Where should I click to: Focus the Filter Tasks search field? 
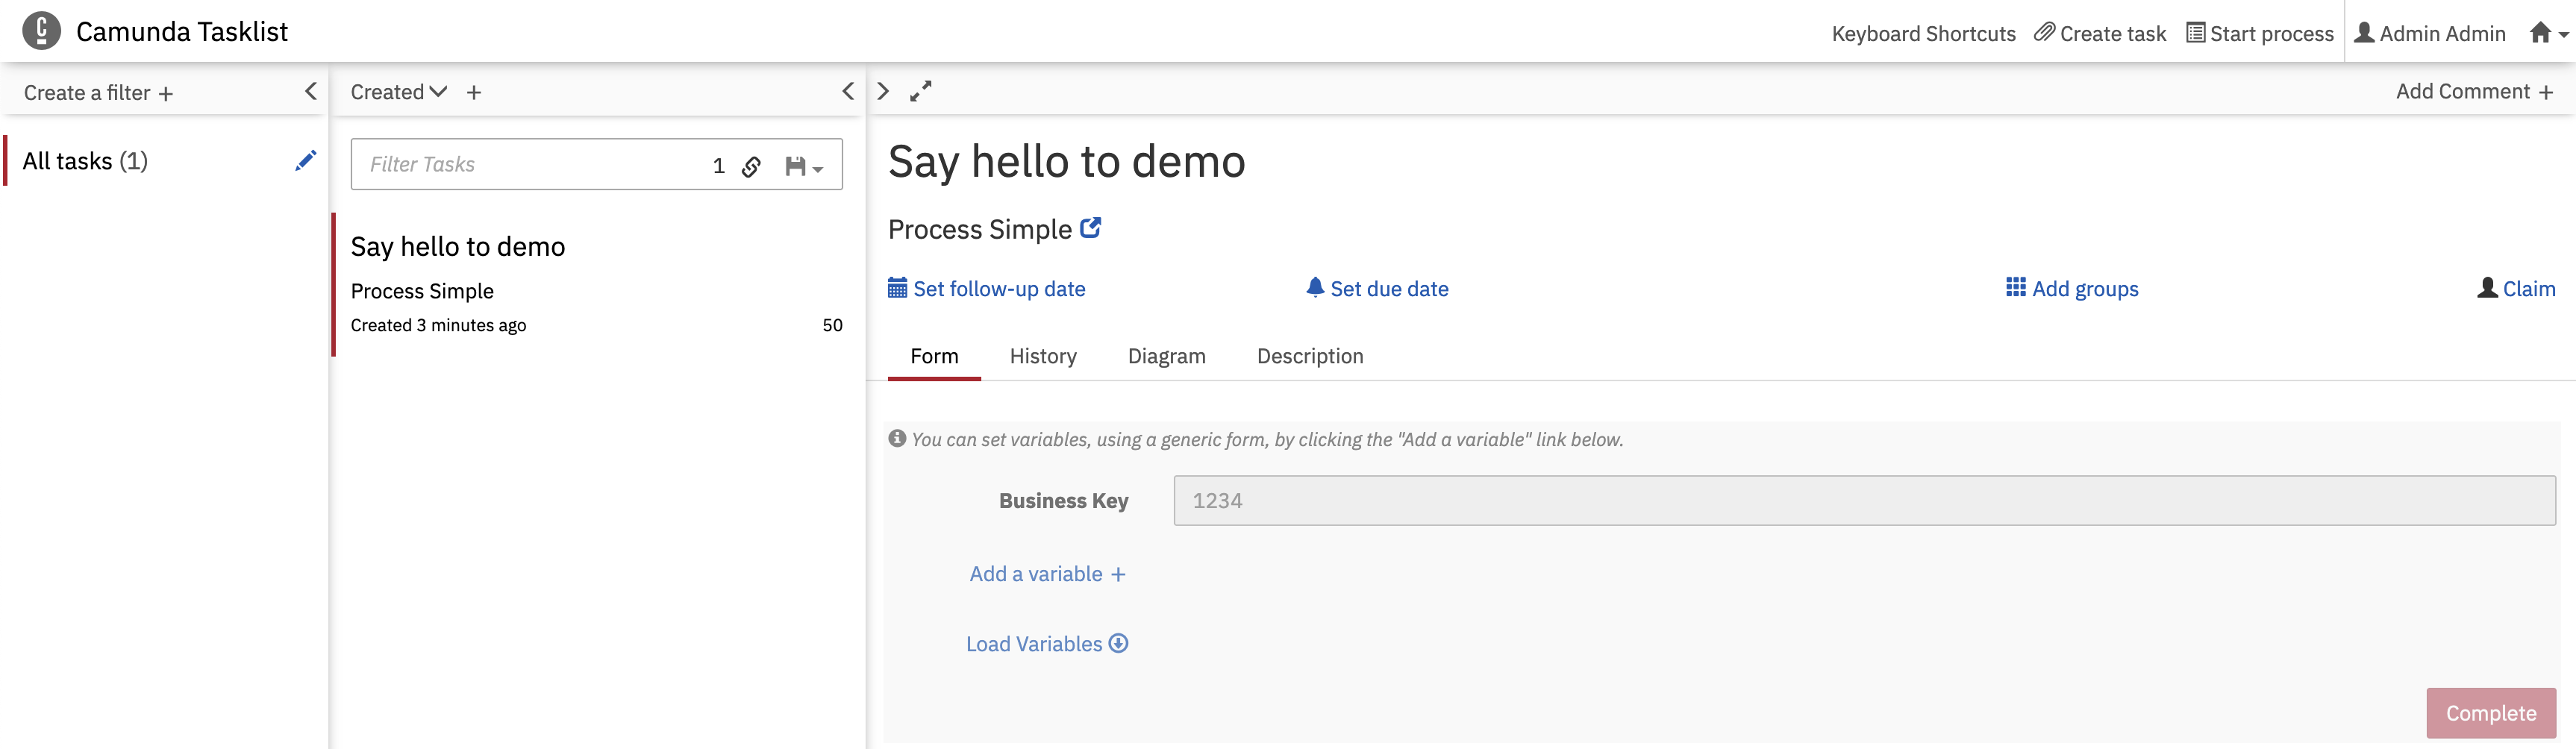click(x=530, y=164)
